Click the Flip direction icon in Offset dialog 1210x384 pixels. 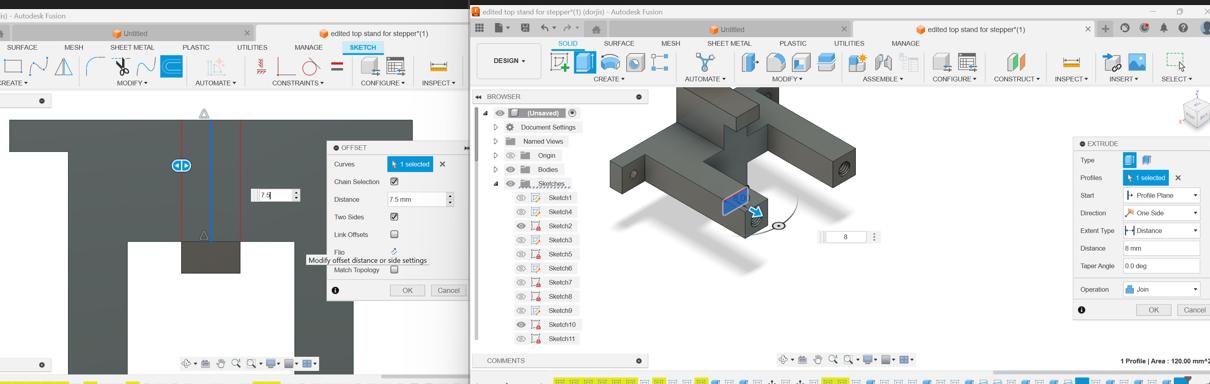tap(394, 252)
